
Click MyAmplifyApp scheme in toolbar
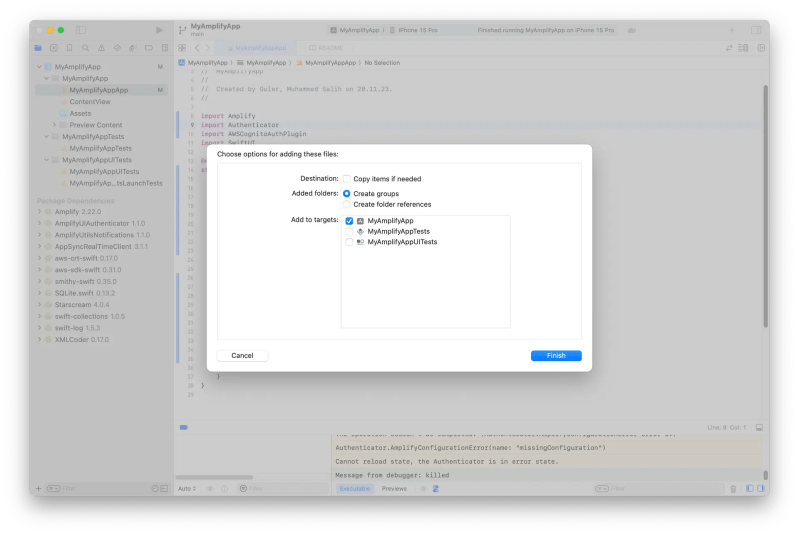(355, 30)
